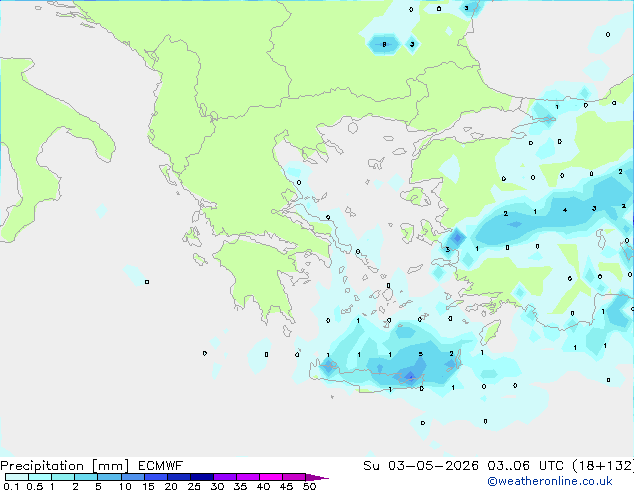Click the 'ECMWF' model label
634x490 pixels.
[161, 466]
